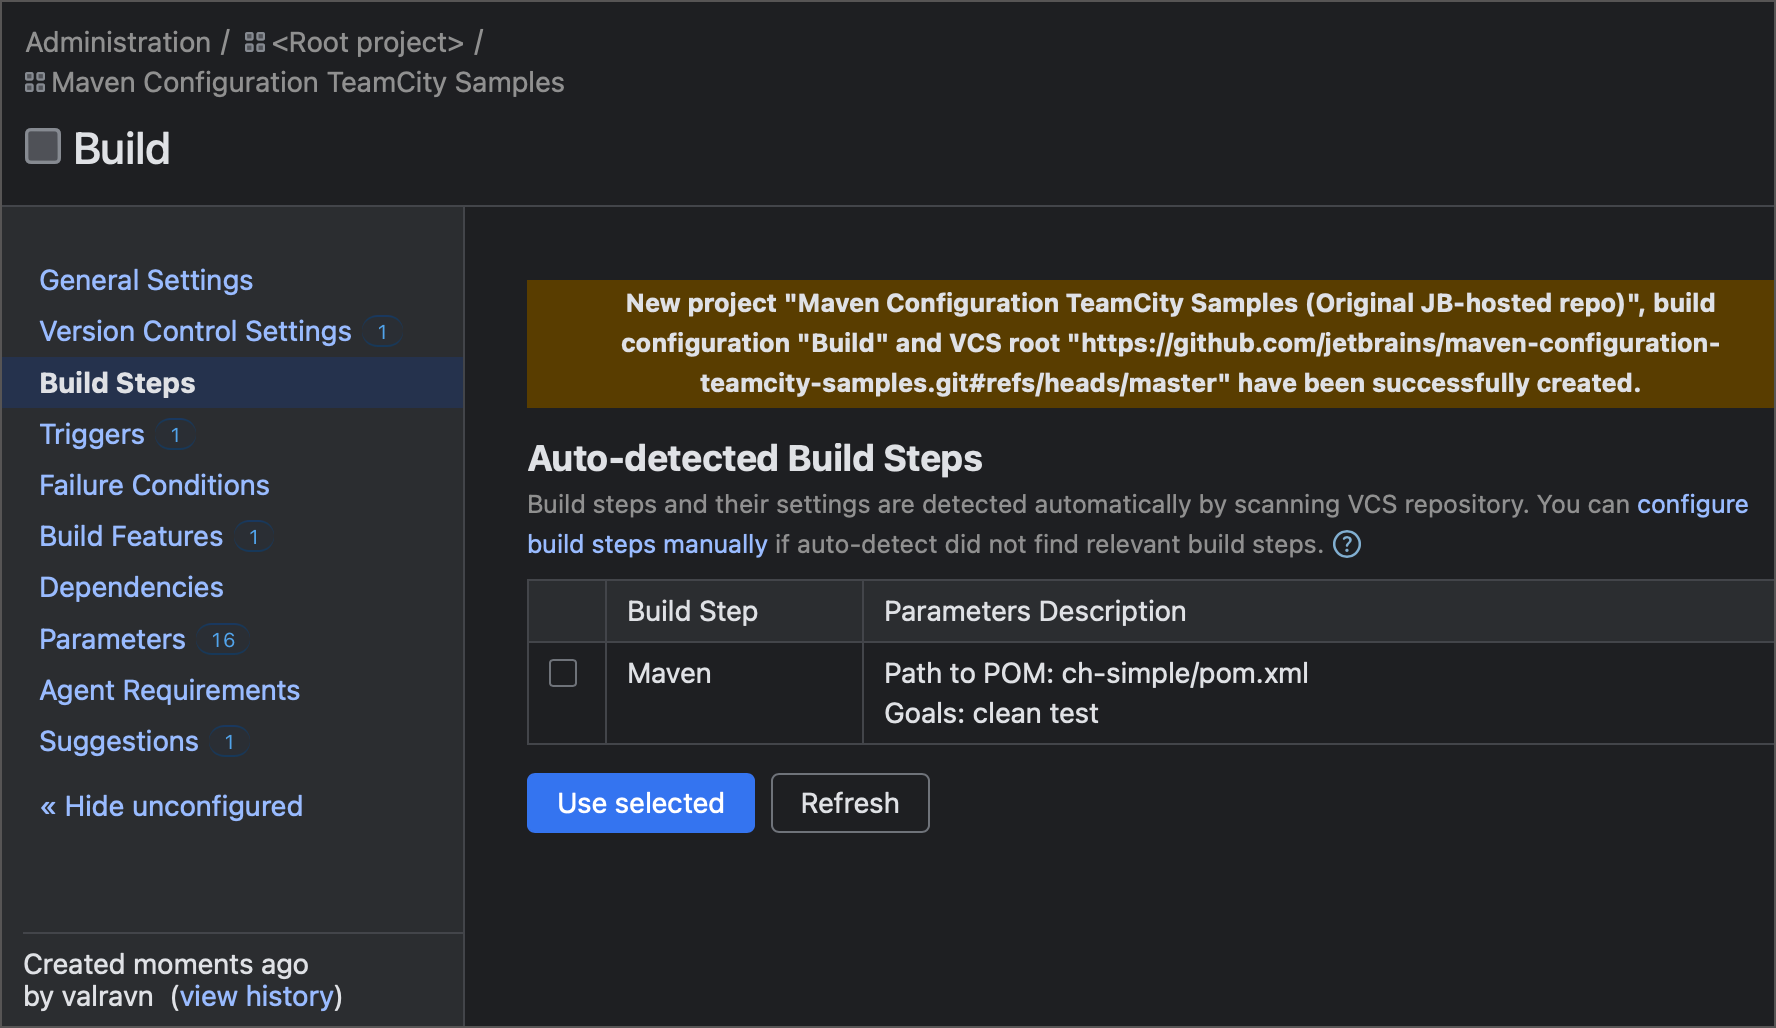The height and width of the screenshot is (1028, 1776).
Task: Open Agent Requirements settings
Action: (169, 690)
